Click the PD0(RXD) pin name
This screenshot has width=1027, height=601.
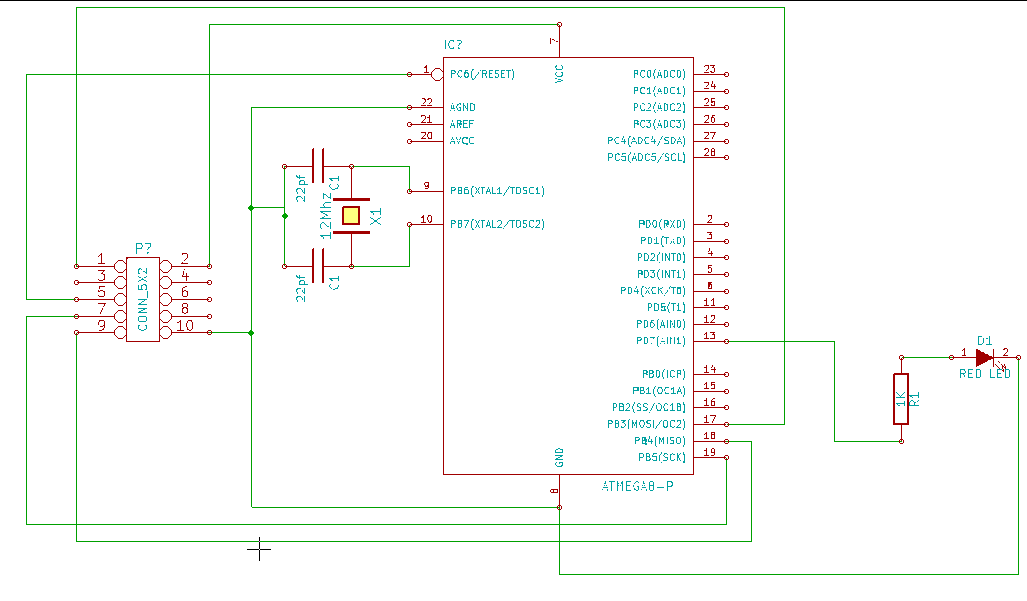(662, 224)
